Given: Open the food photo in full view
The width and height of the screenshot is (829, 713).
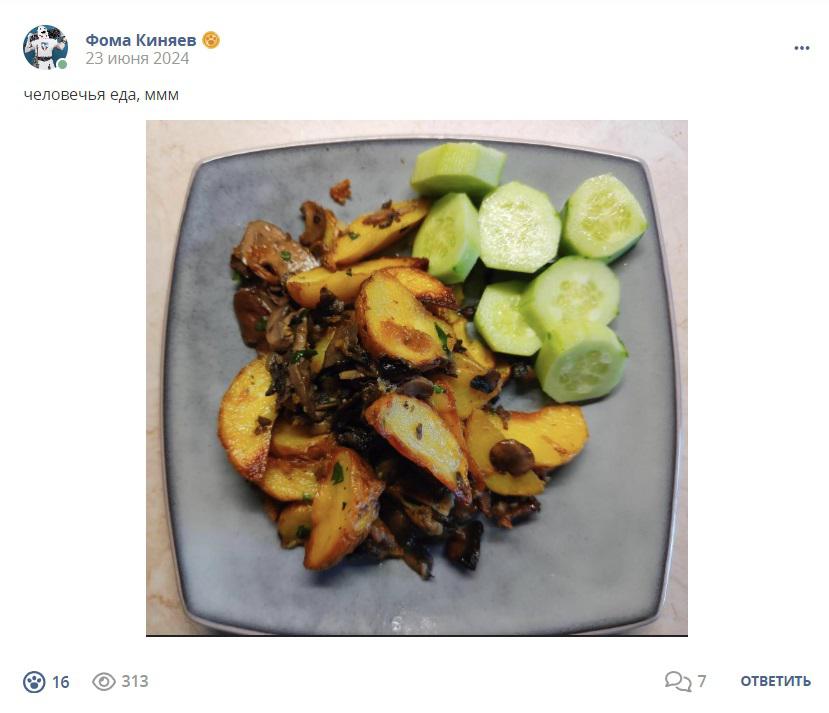Looking at the screenshot, I should coord(417,378).
